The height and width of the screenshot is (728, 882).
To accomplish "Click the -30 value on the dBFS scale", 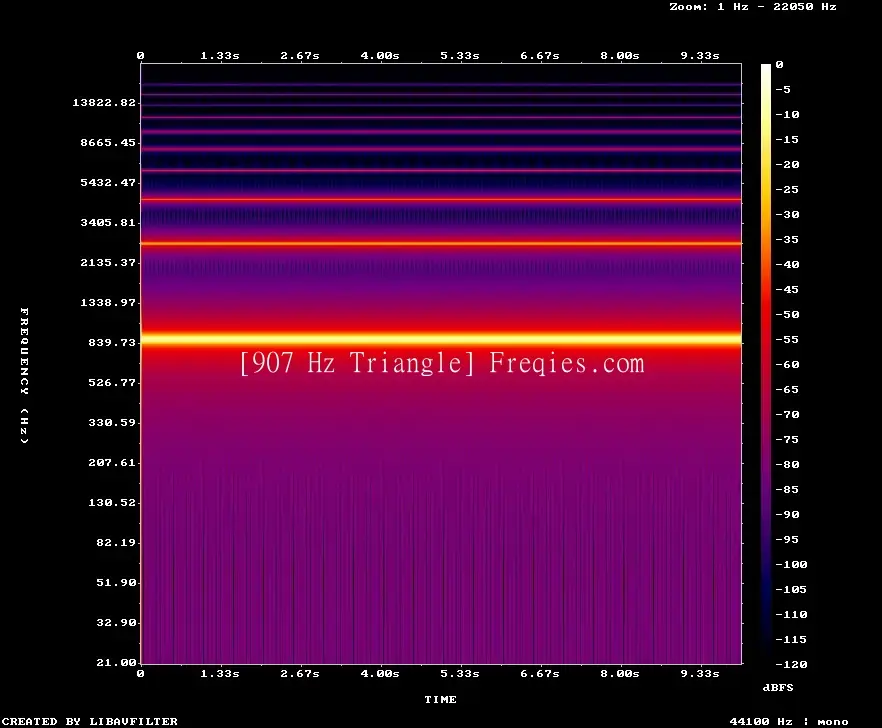I will point(787,214).
